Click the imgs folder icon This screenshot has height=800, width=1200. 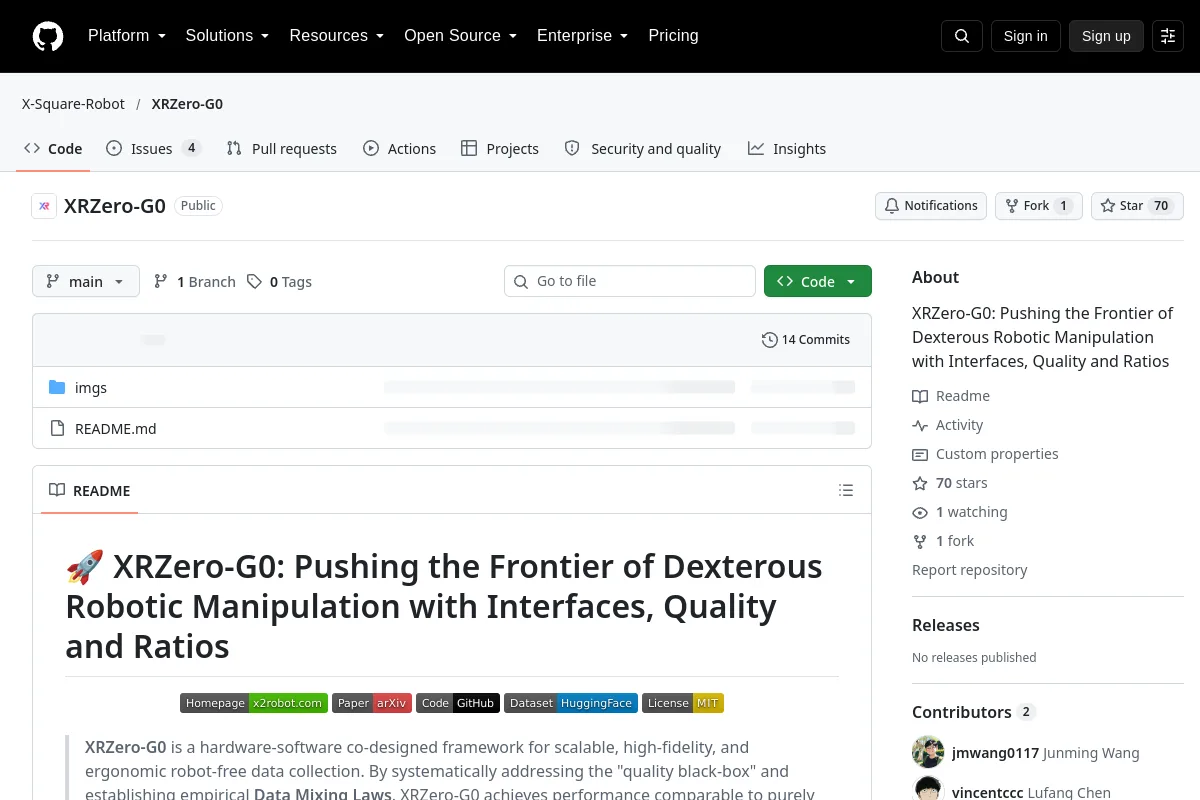(57, 388)
